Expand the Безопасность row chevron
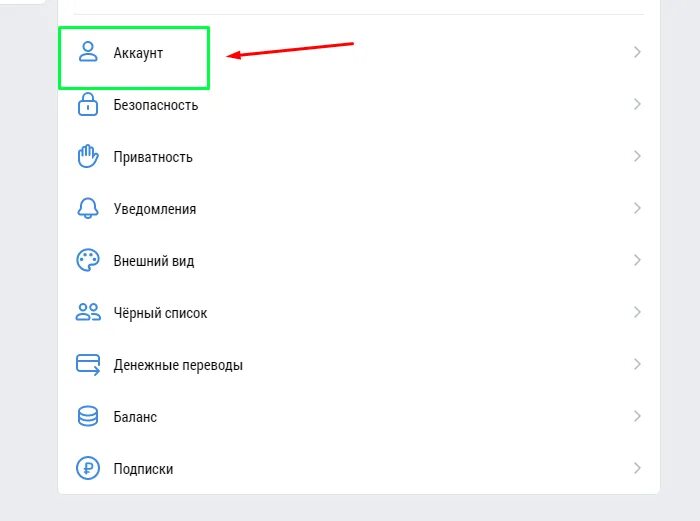700x521 pixels. pos(637,104)
